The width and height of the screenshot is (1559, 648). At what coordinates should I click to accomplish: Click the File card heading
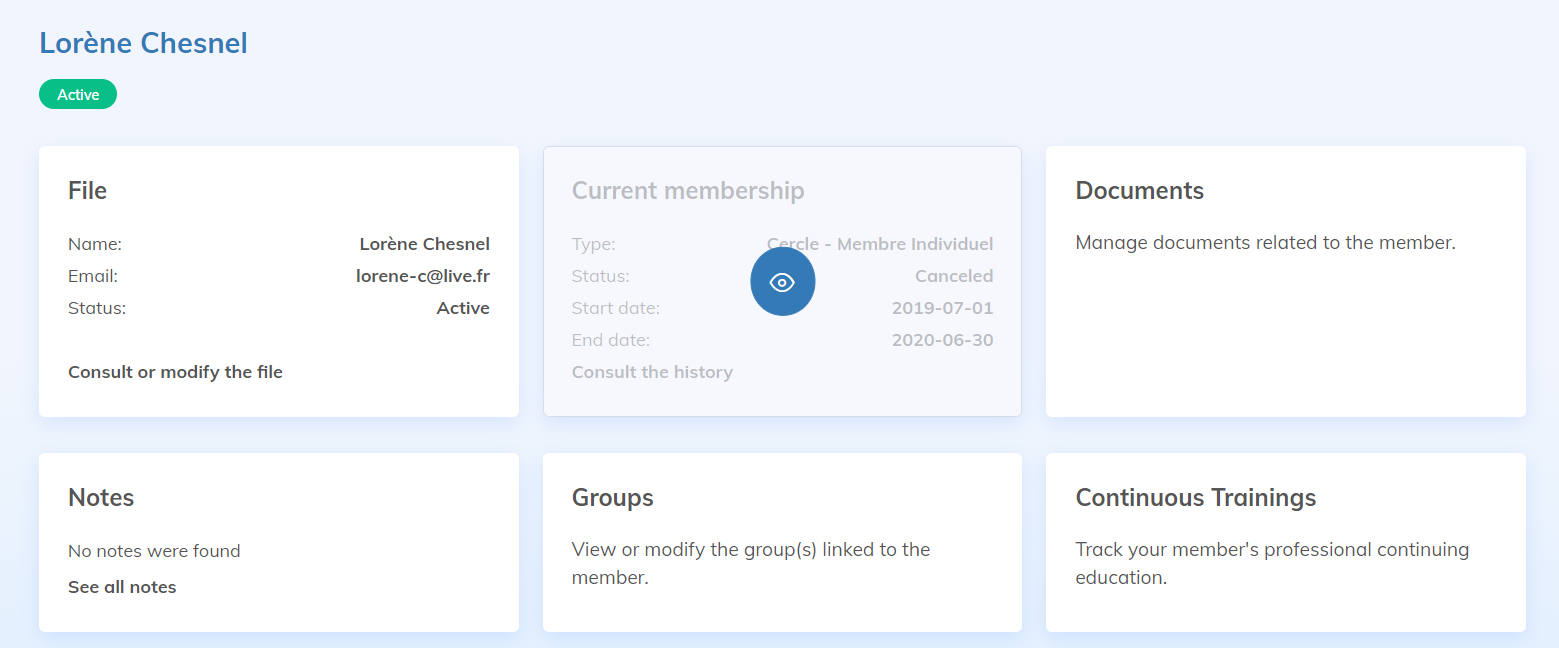tap(87, 190)
